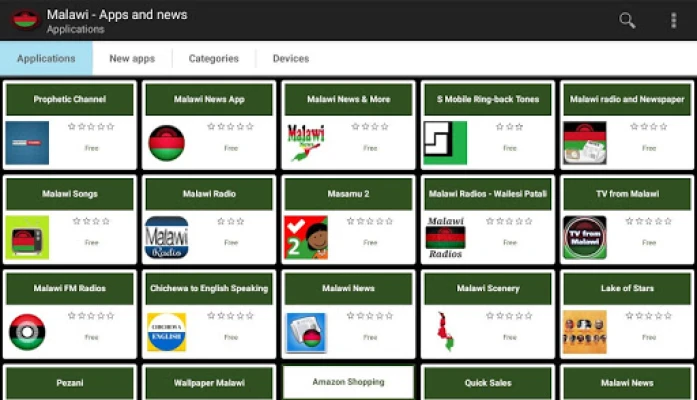Select the Malawi radio and Newspaper title

(627, 100)
